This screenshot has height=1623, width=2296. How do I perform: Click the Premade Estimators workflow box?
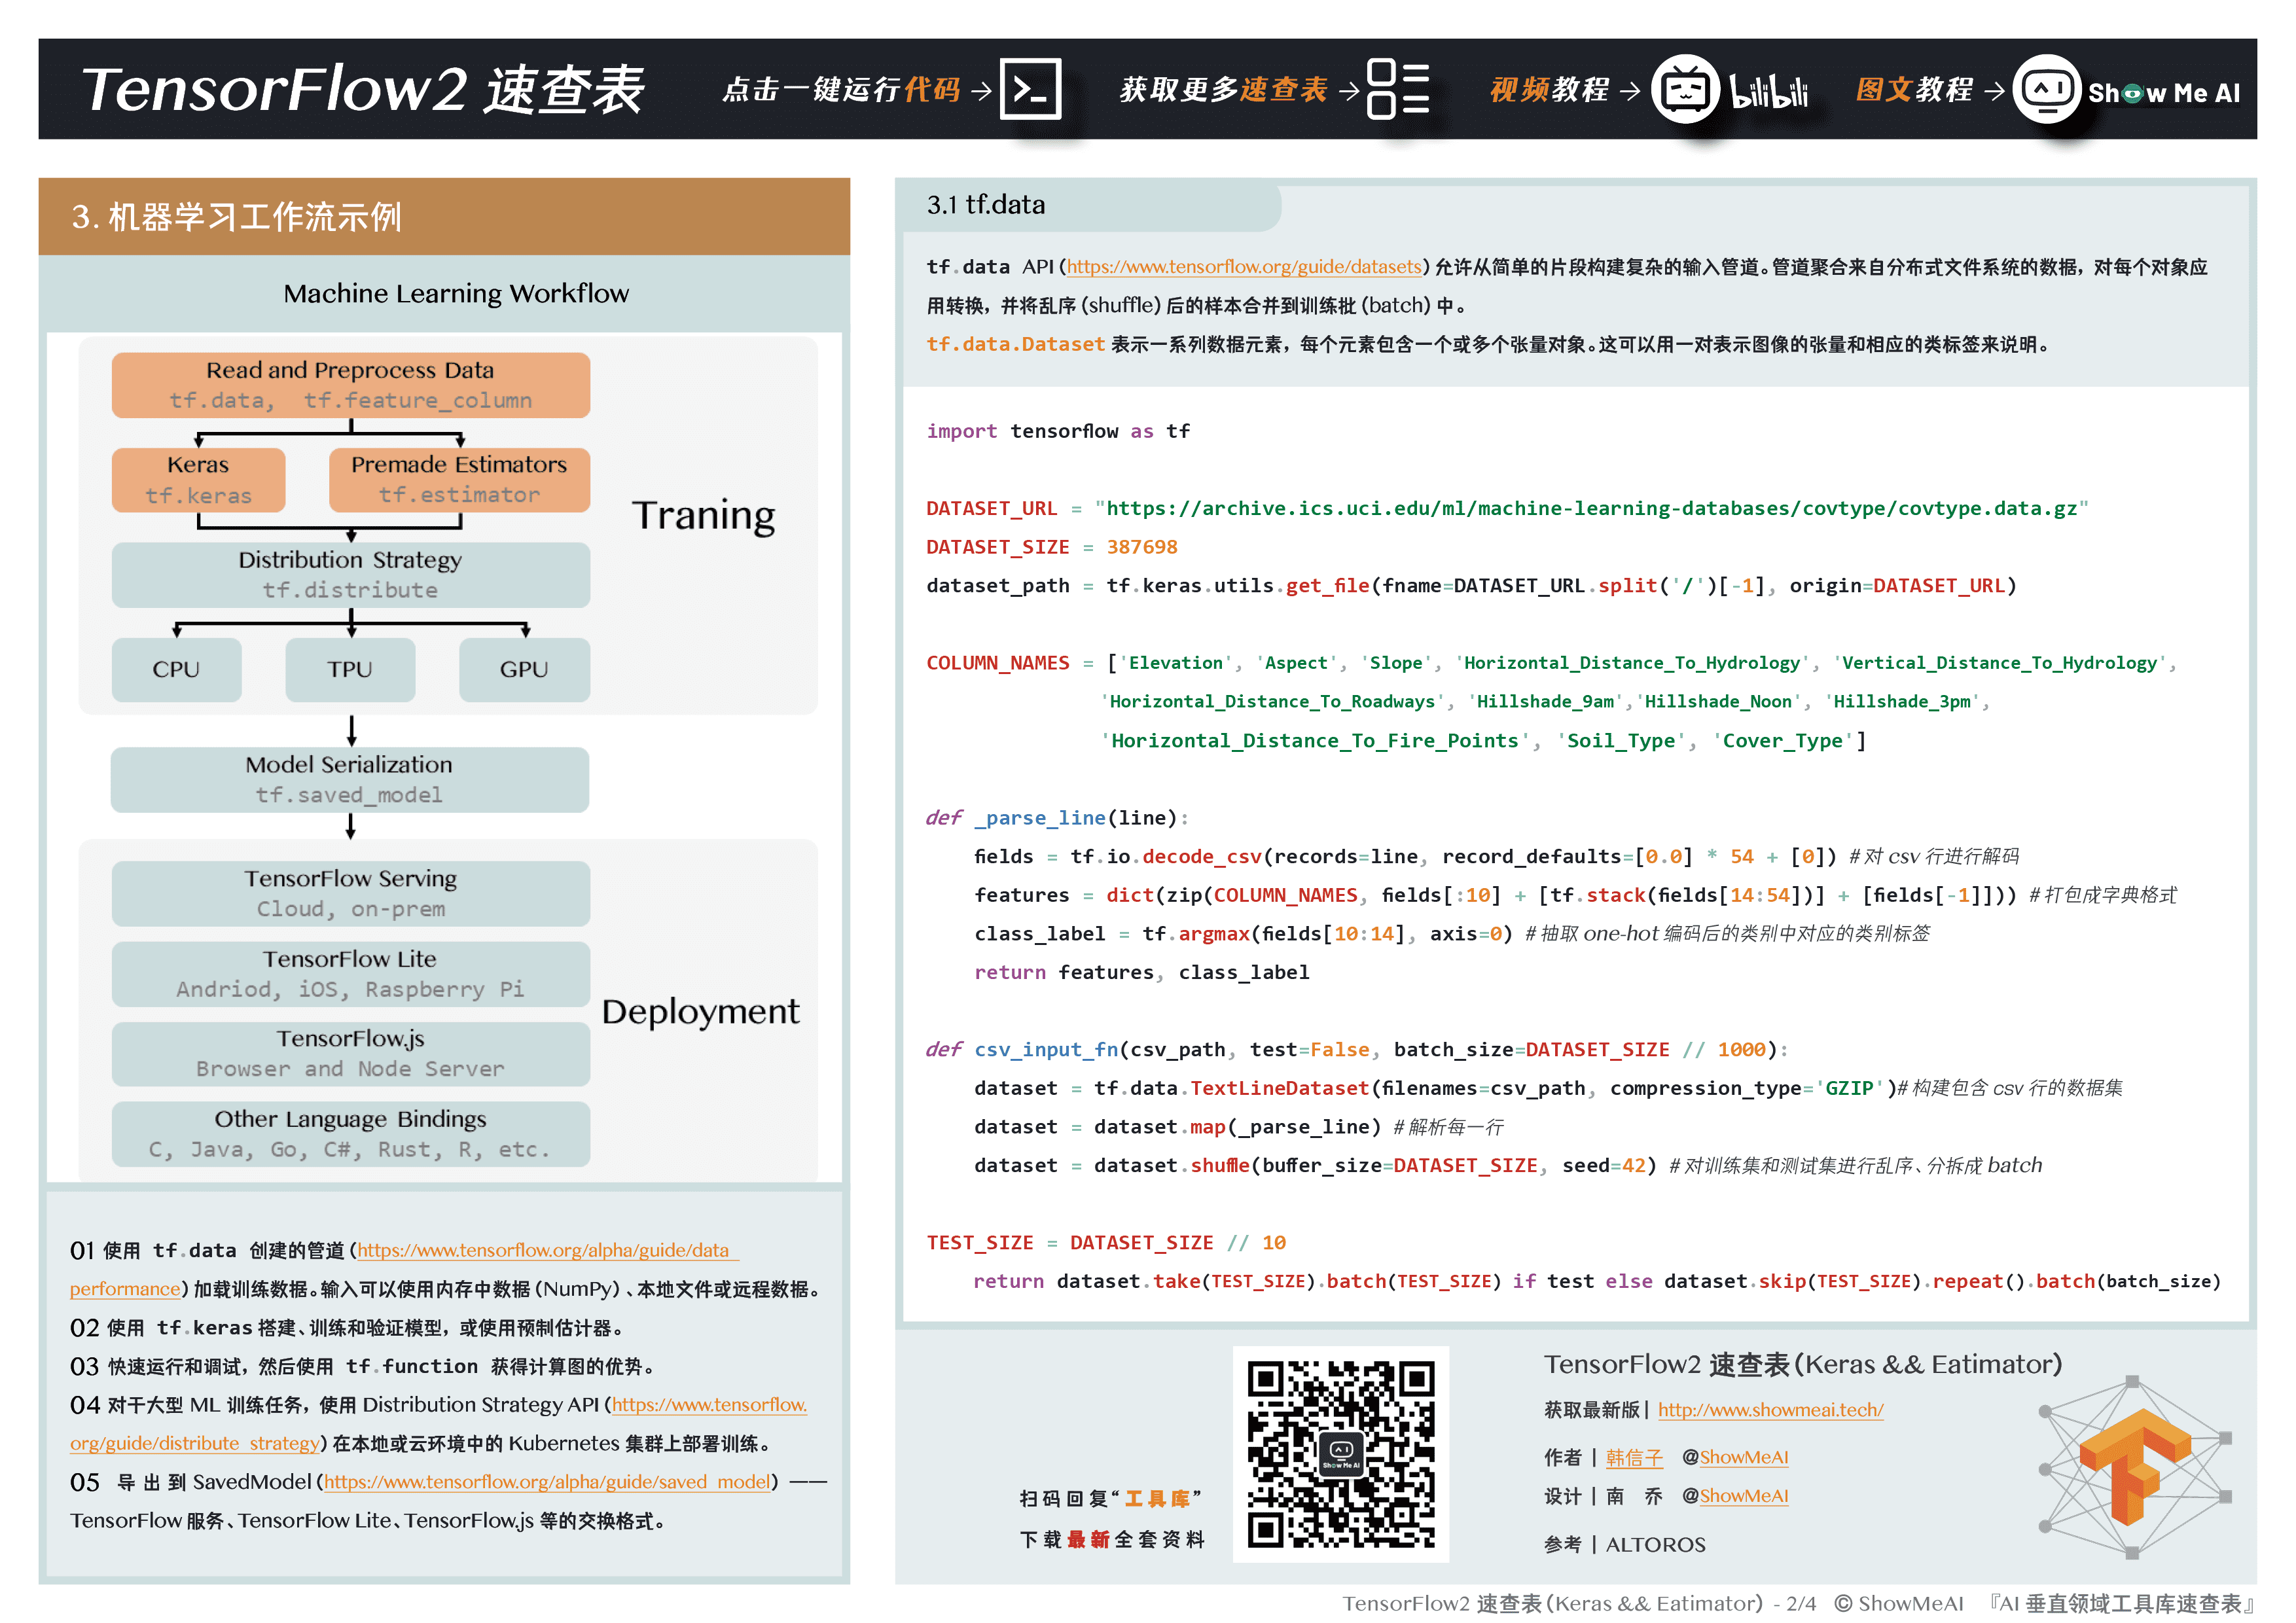pos(459,480)
